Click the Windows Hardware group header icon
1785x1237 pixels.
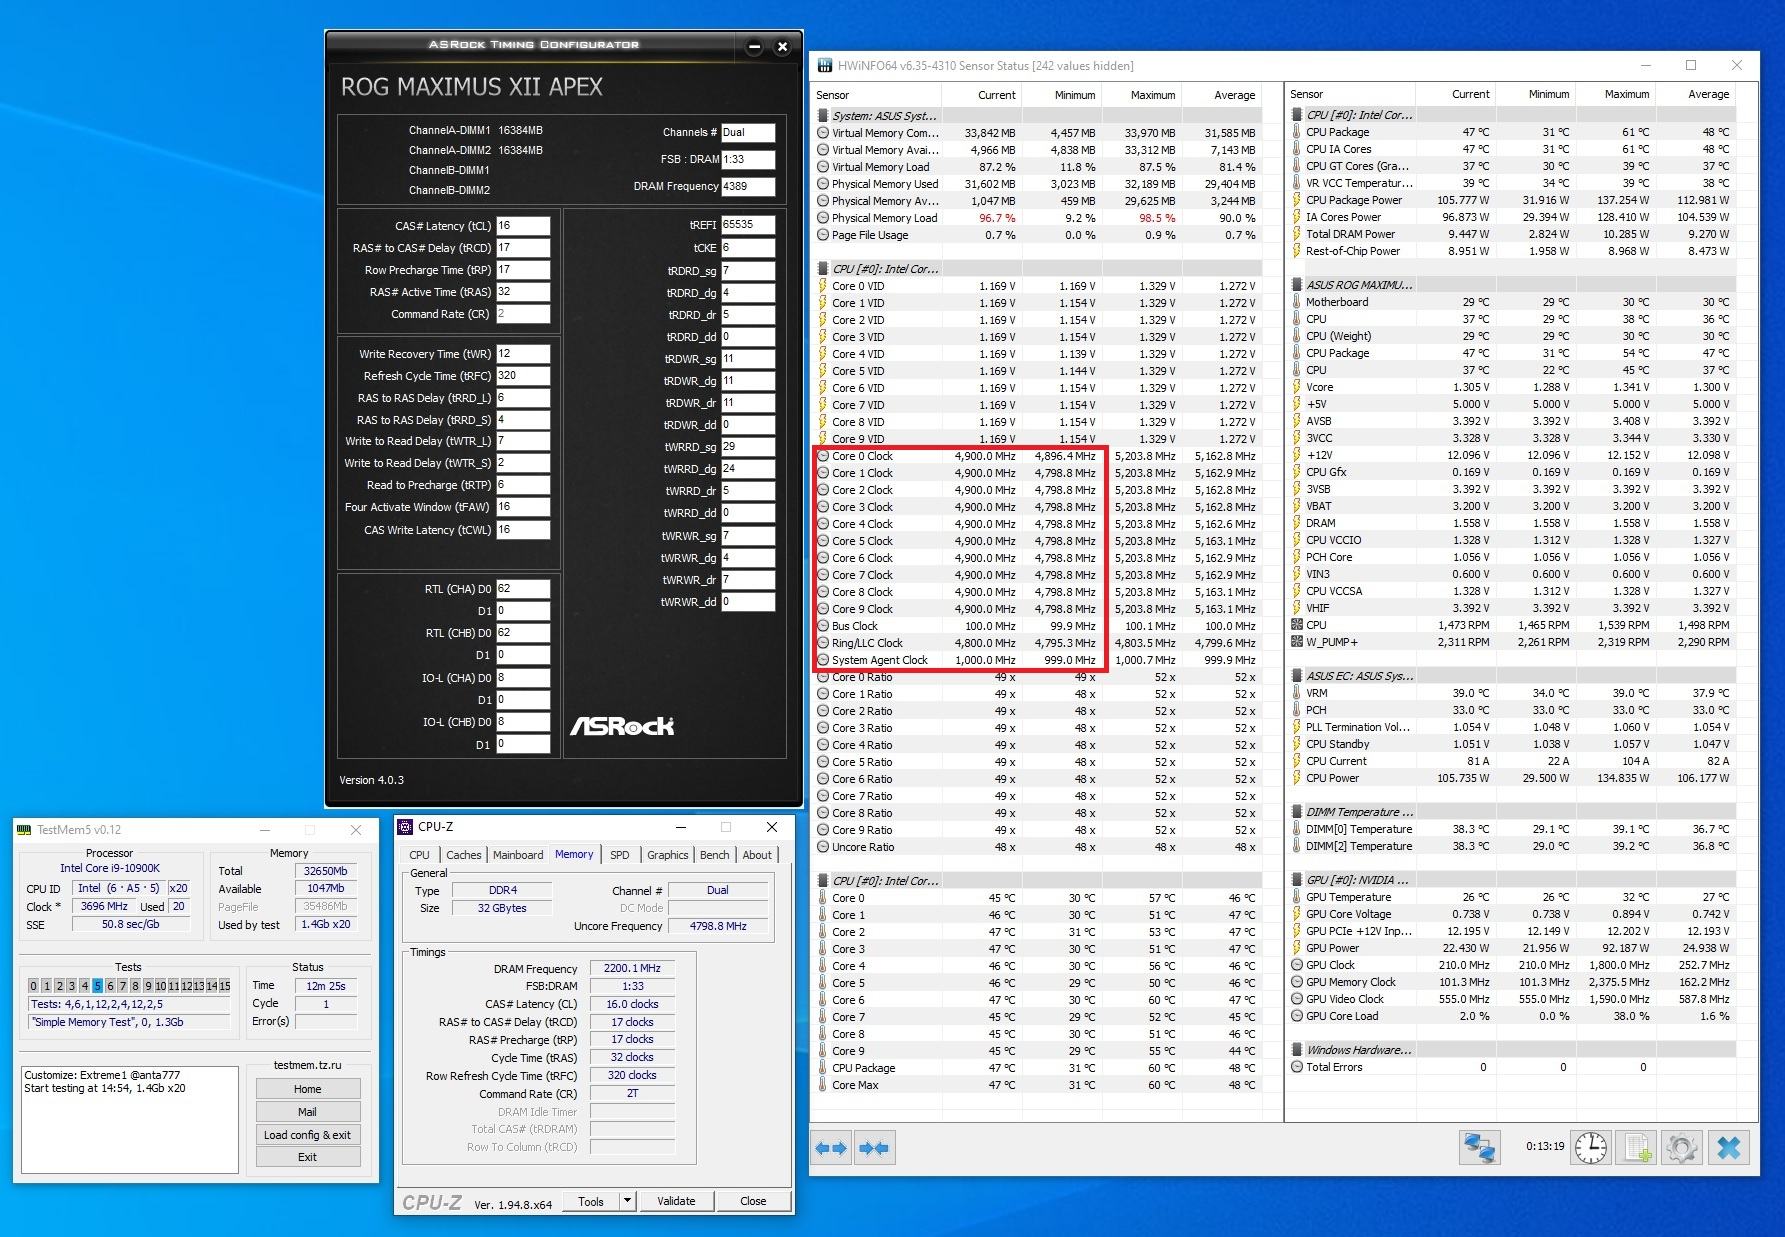point(1297,1050)
